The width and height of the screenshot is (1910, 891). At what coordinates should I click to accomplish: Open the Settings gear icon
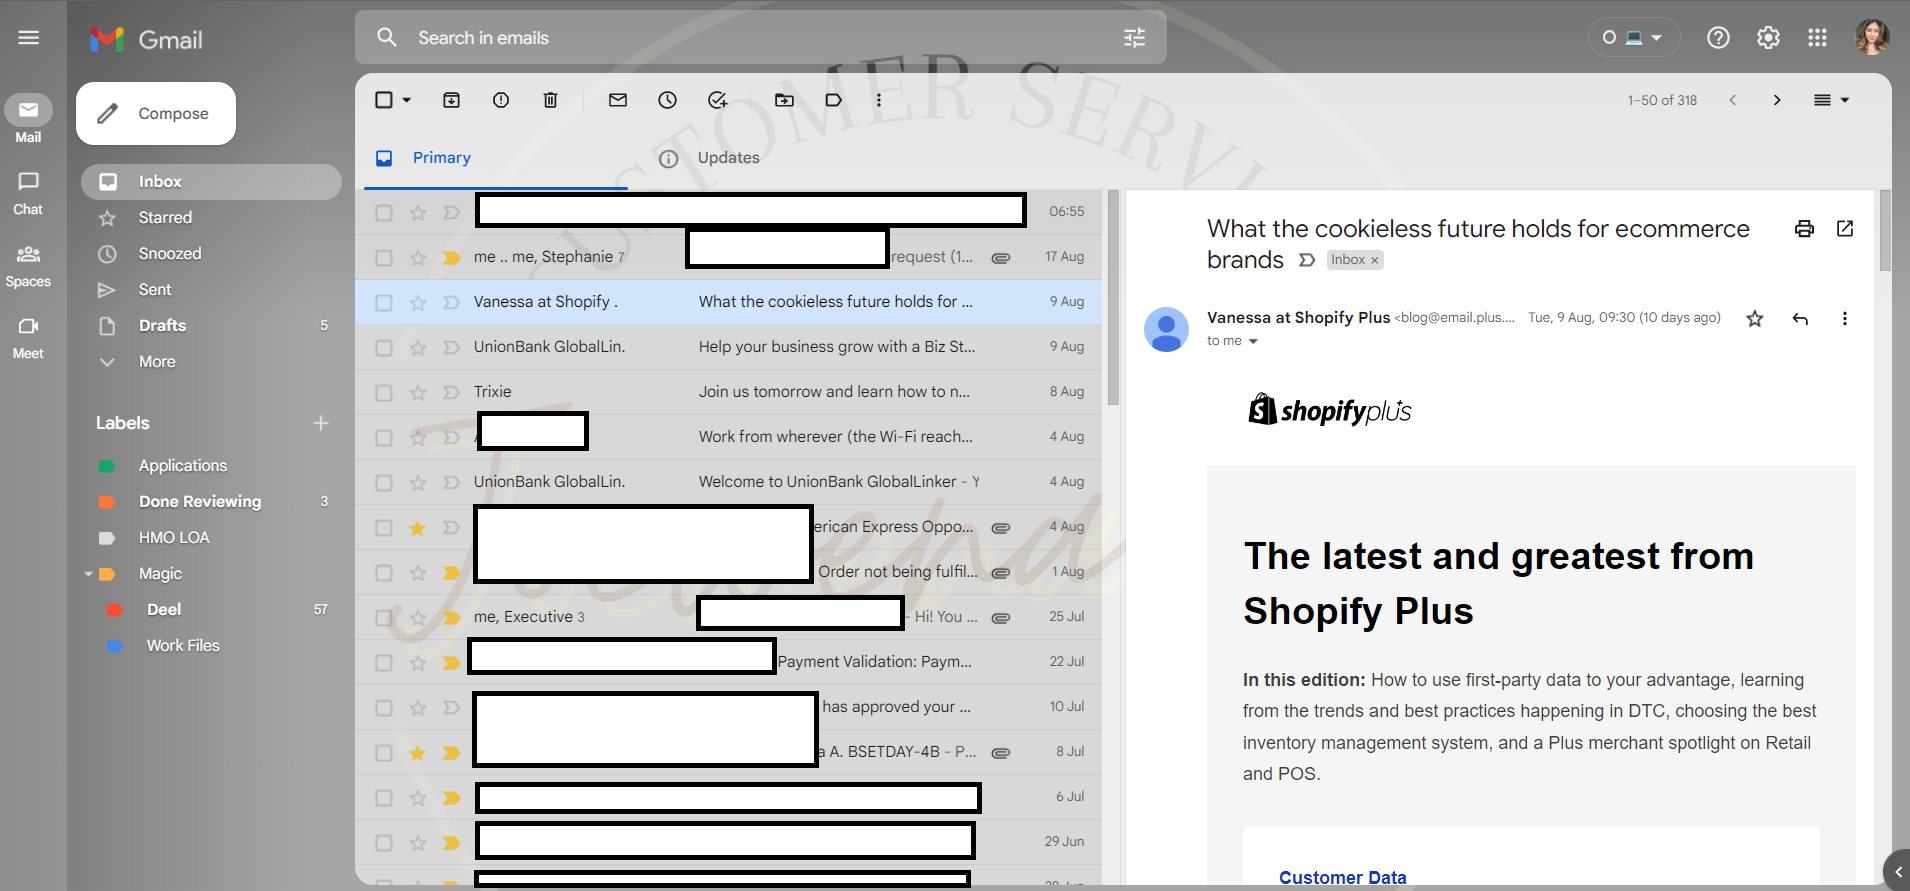pos(1768,38)
